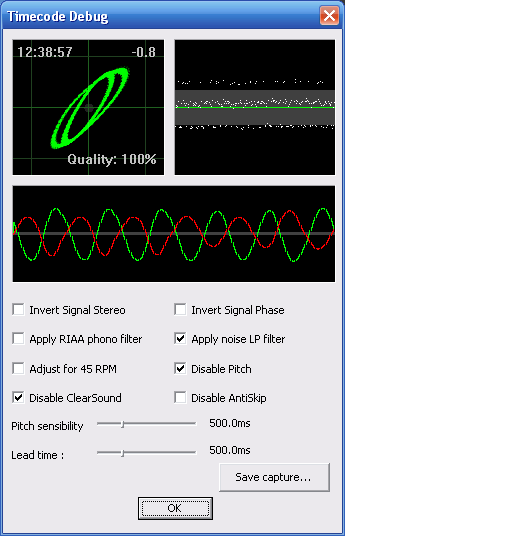
Task: Click the 12:38:57 timecode readout
Action: (x=45, y=52)
